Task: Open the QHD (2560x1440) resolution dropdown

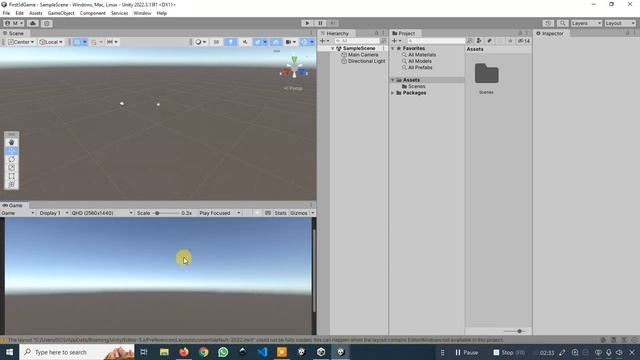Action: [102, 213]
